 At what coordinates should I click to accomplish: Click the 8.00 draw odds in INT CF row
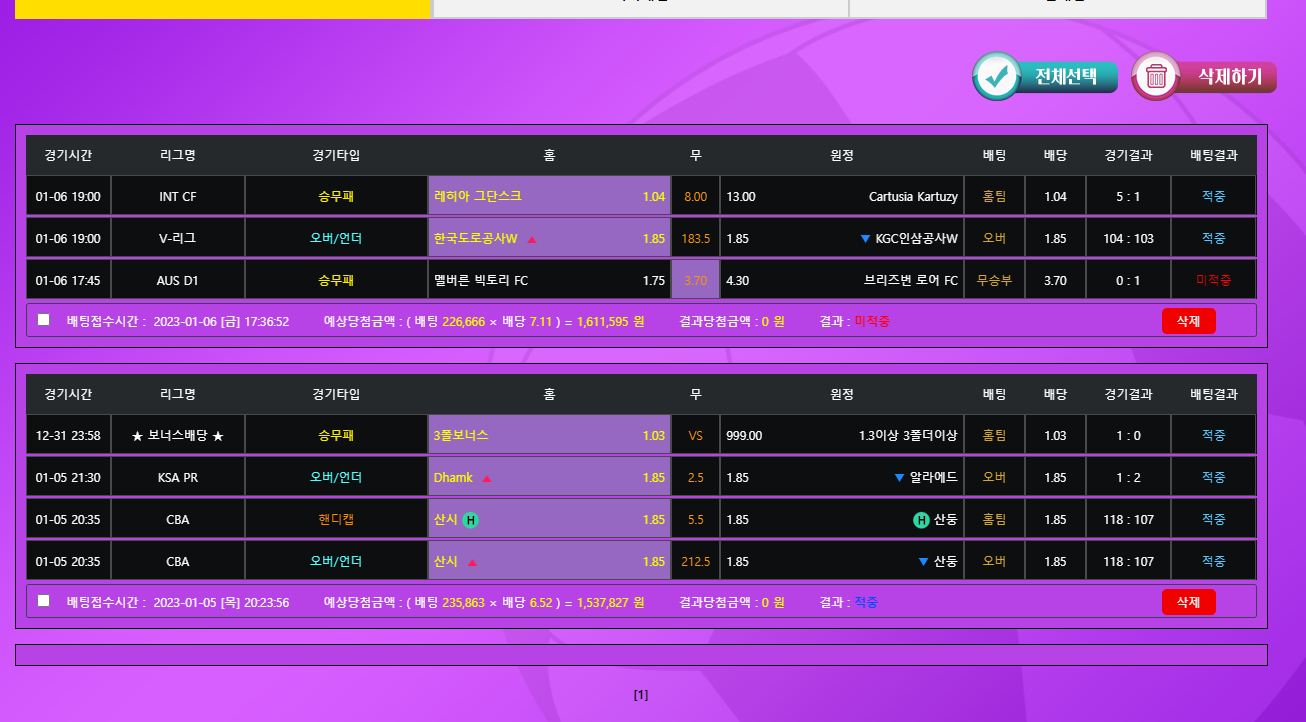tap(695, 197)
